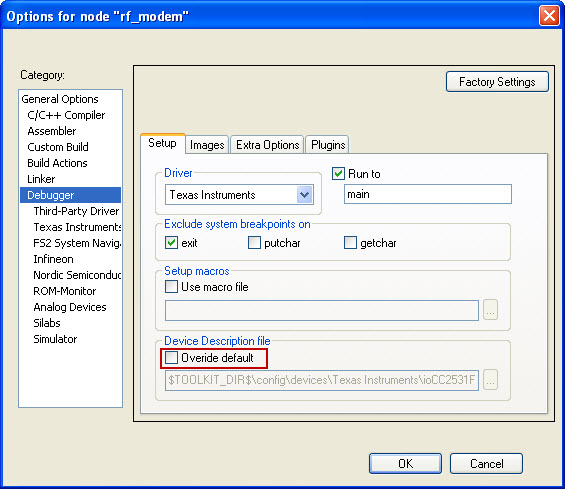Browse for device description file button
Viewport: 565px width, 489px height.
[490, 380]
